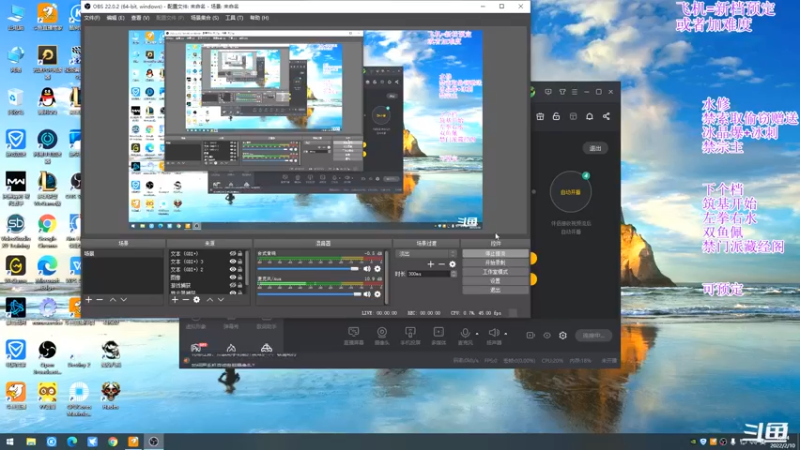Open the first menu in OBS menu bar
This screenshot has width=800, height=450.
(92, 18)
